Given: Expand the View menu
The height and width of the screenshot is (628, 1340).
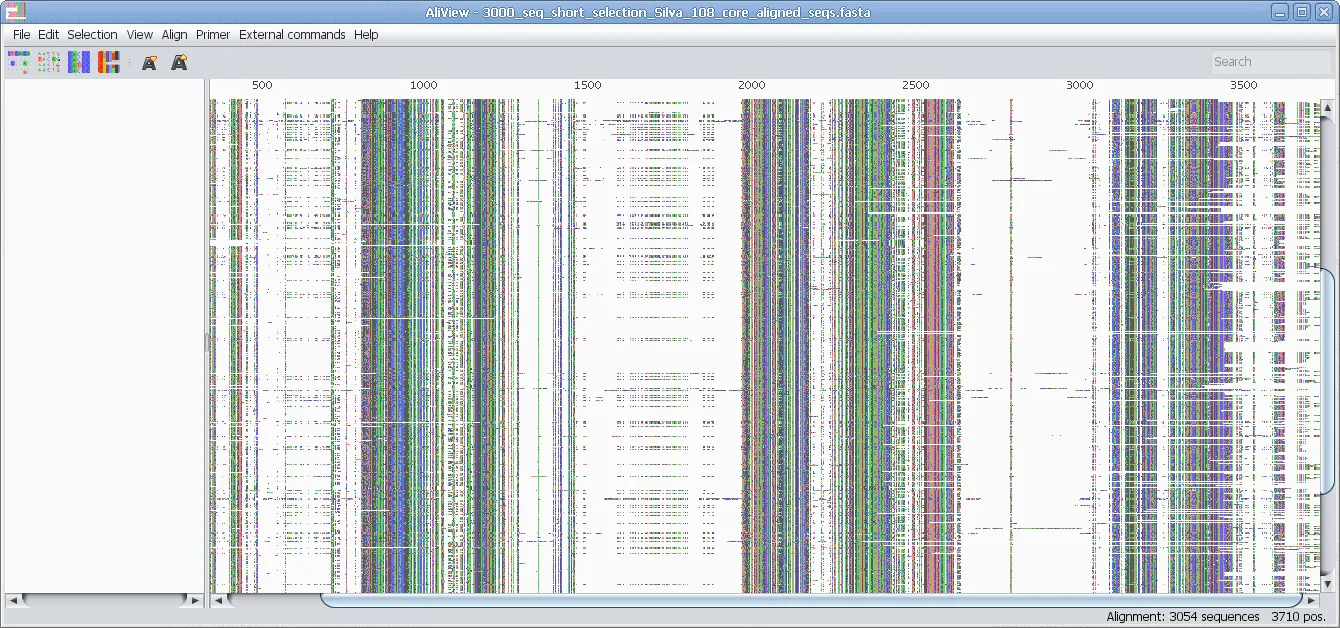Looking at the screenshot, I should point(140,34).
